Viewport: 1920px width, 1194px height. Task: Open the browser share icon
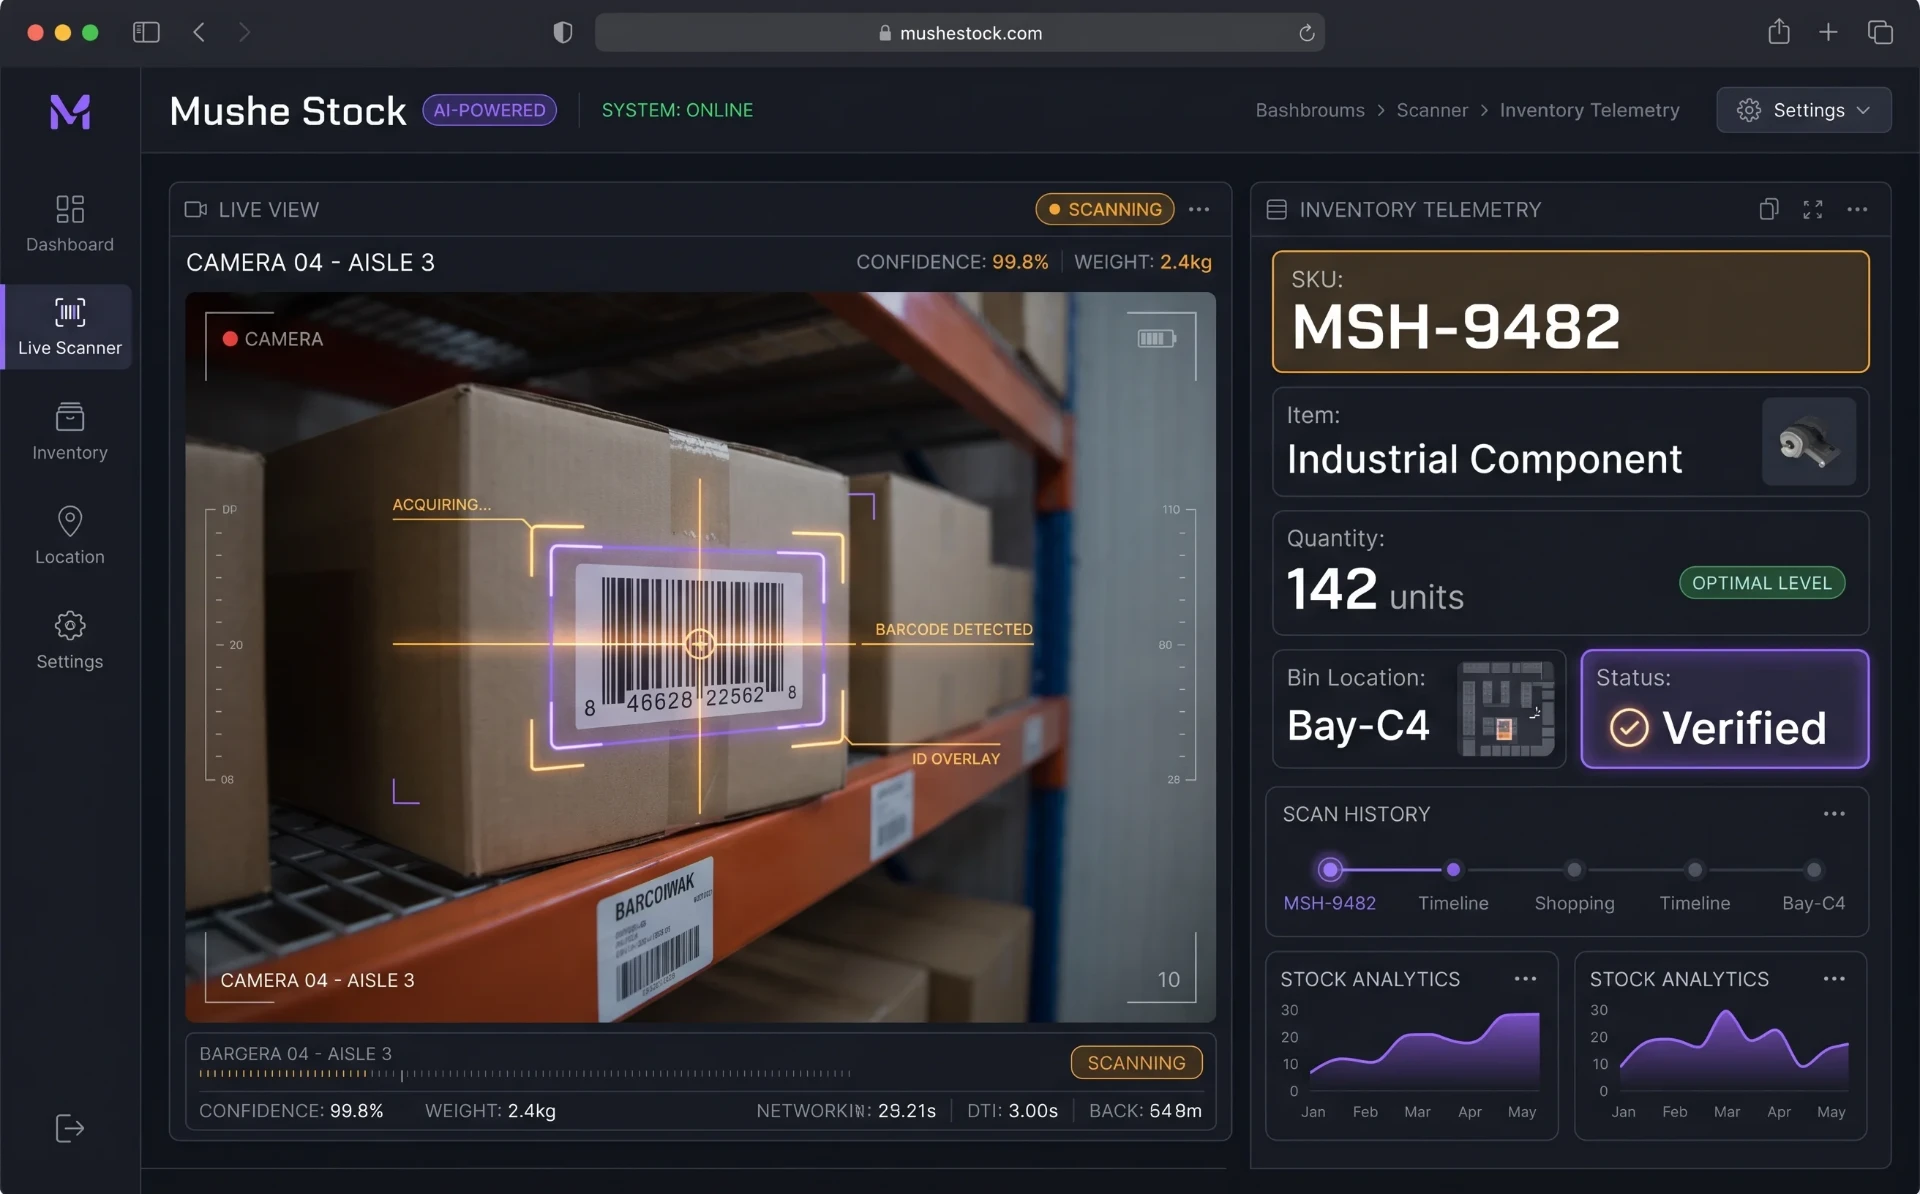(1779, 31)
